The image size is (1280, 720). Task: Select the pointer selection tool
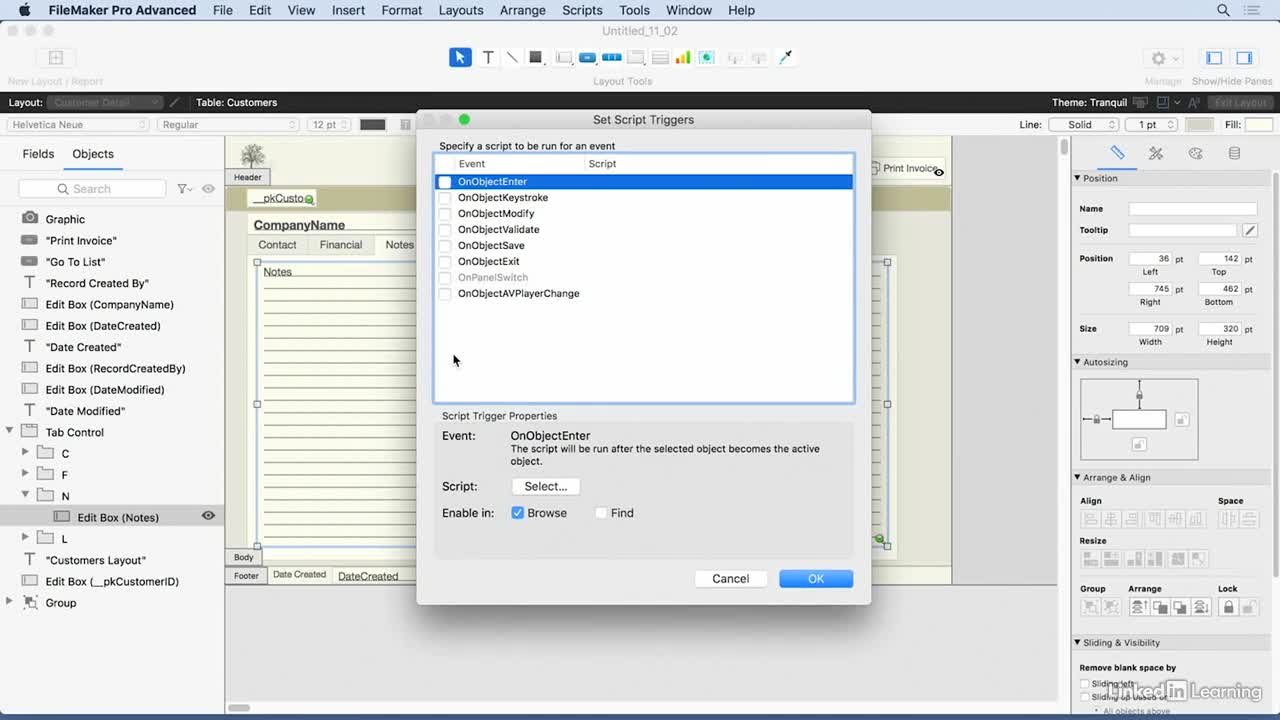point(460,58)
